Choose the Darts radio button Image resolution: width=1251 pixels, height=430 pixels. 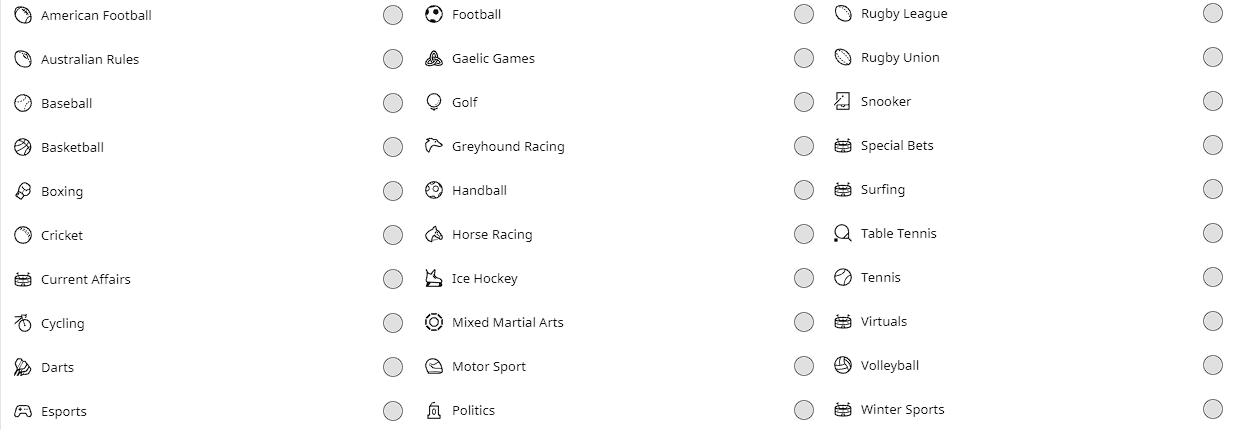[x=393, y=367]
